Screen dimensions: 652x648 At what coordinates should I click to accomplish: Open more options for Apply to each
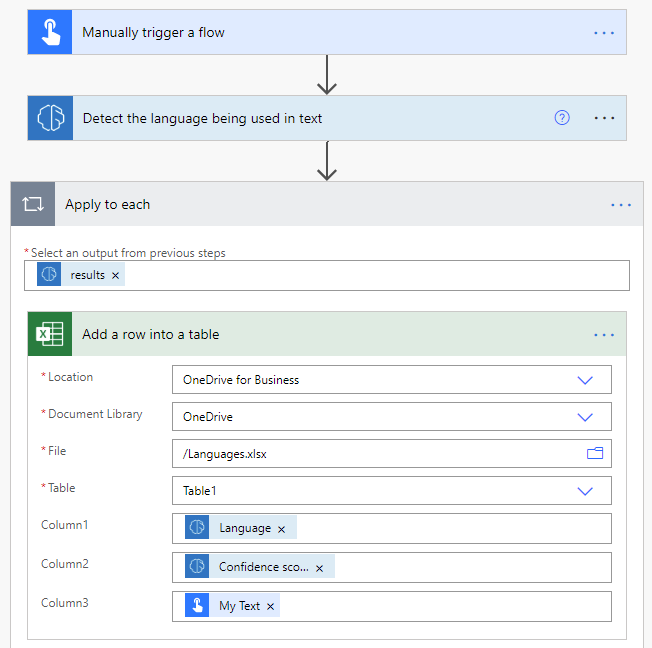click(621, 205)
